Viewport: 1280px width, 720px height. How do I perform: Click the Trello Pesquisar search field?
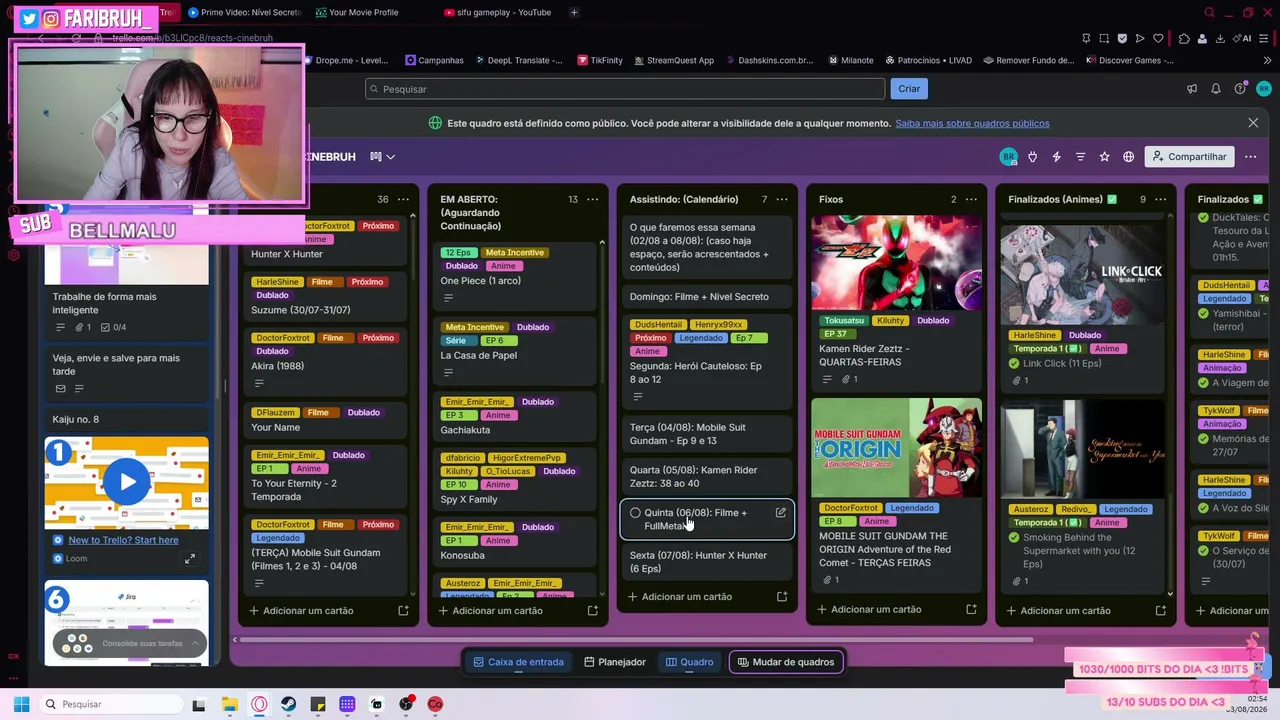click(625, 89)
